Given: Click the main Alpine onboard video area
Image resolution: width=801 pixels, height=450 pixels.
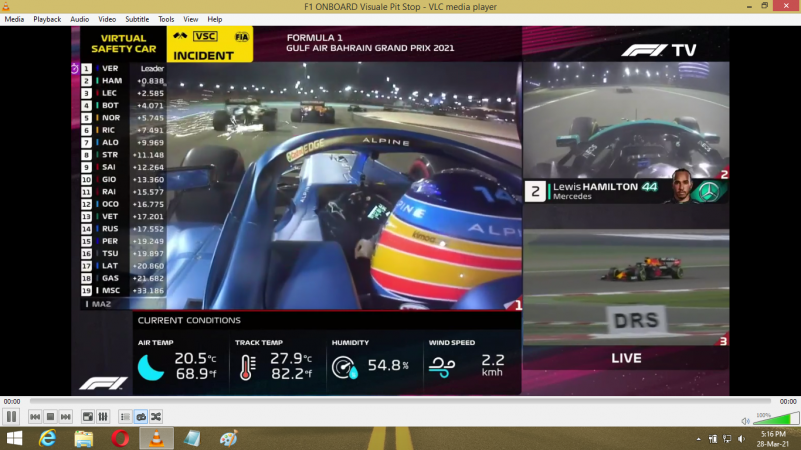Looking at the screenshot, I should click(344, 186).
